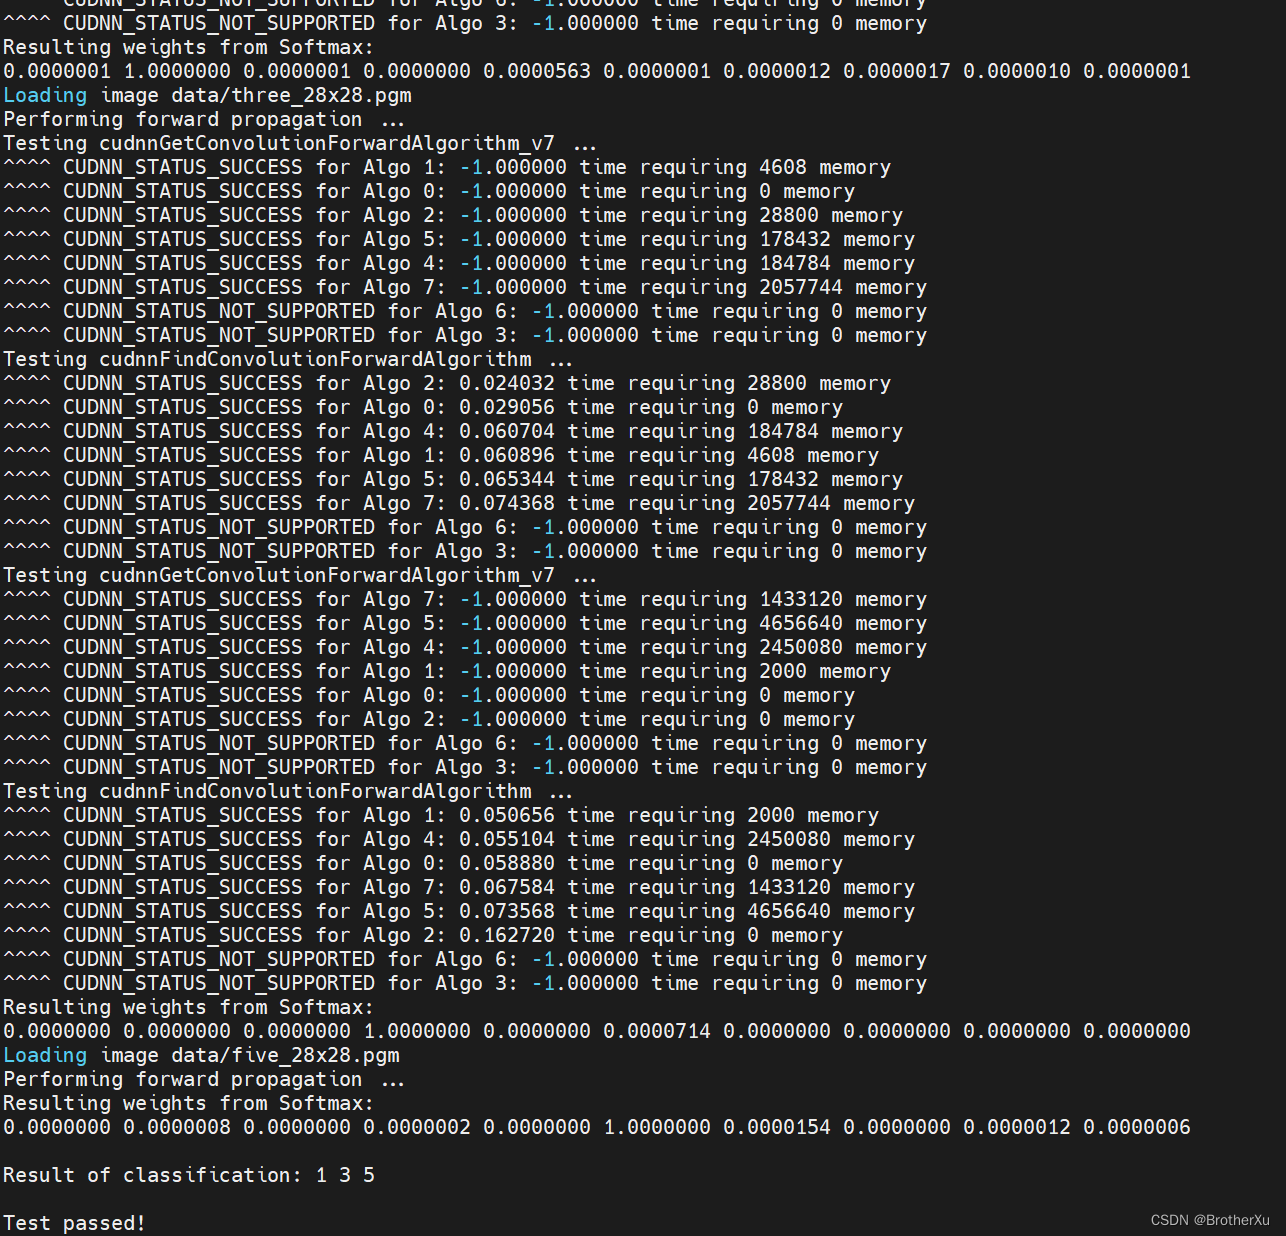Click the softmax value 0.0000154

point(777,1128)
